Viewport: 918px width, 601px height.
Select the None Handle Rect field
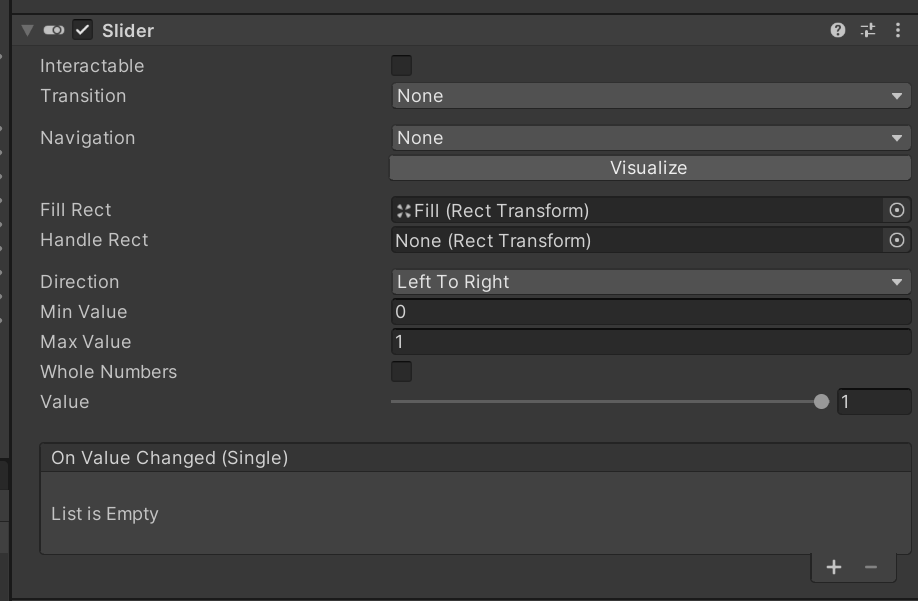point(640,240)
